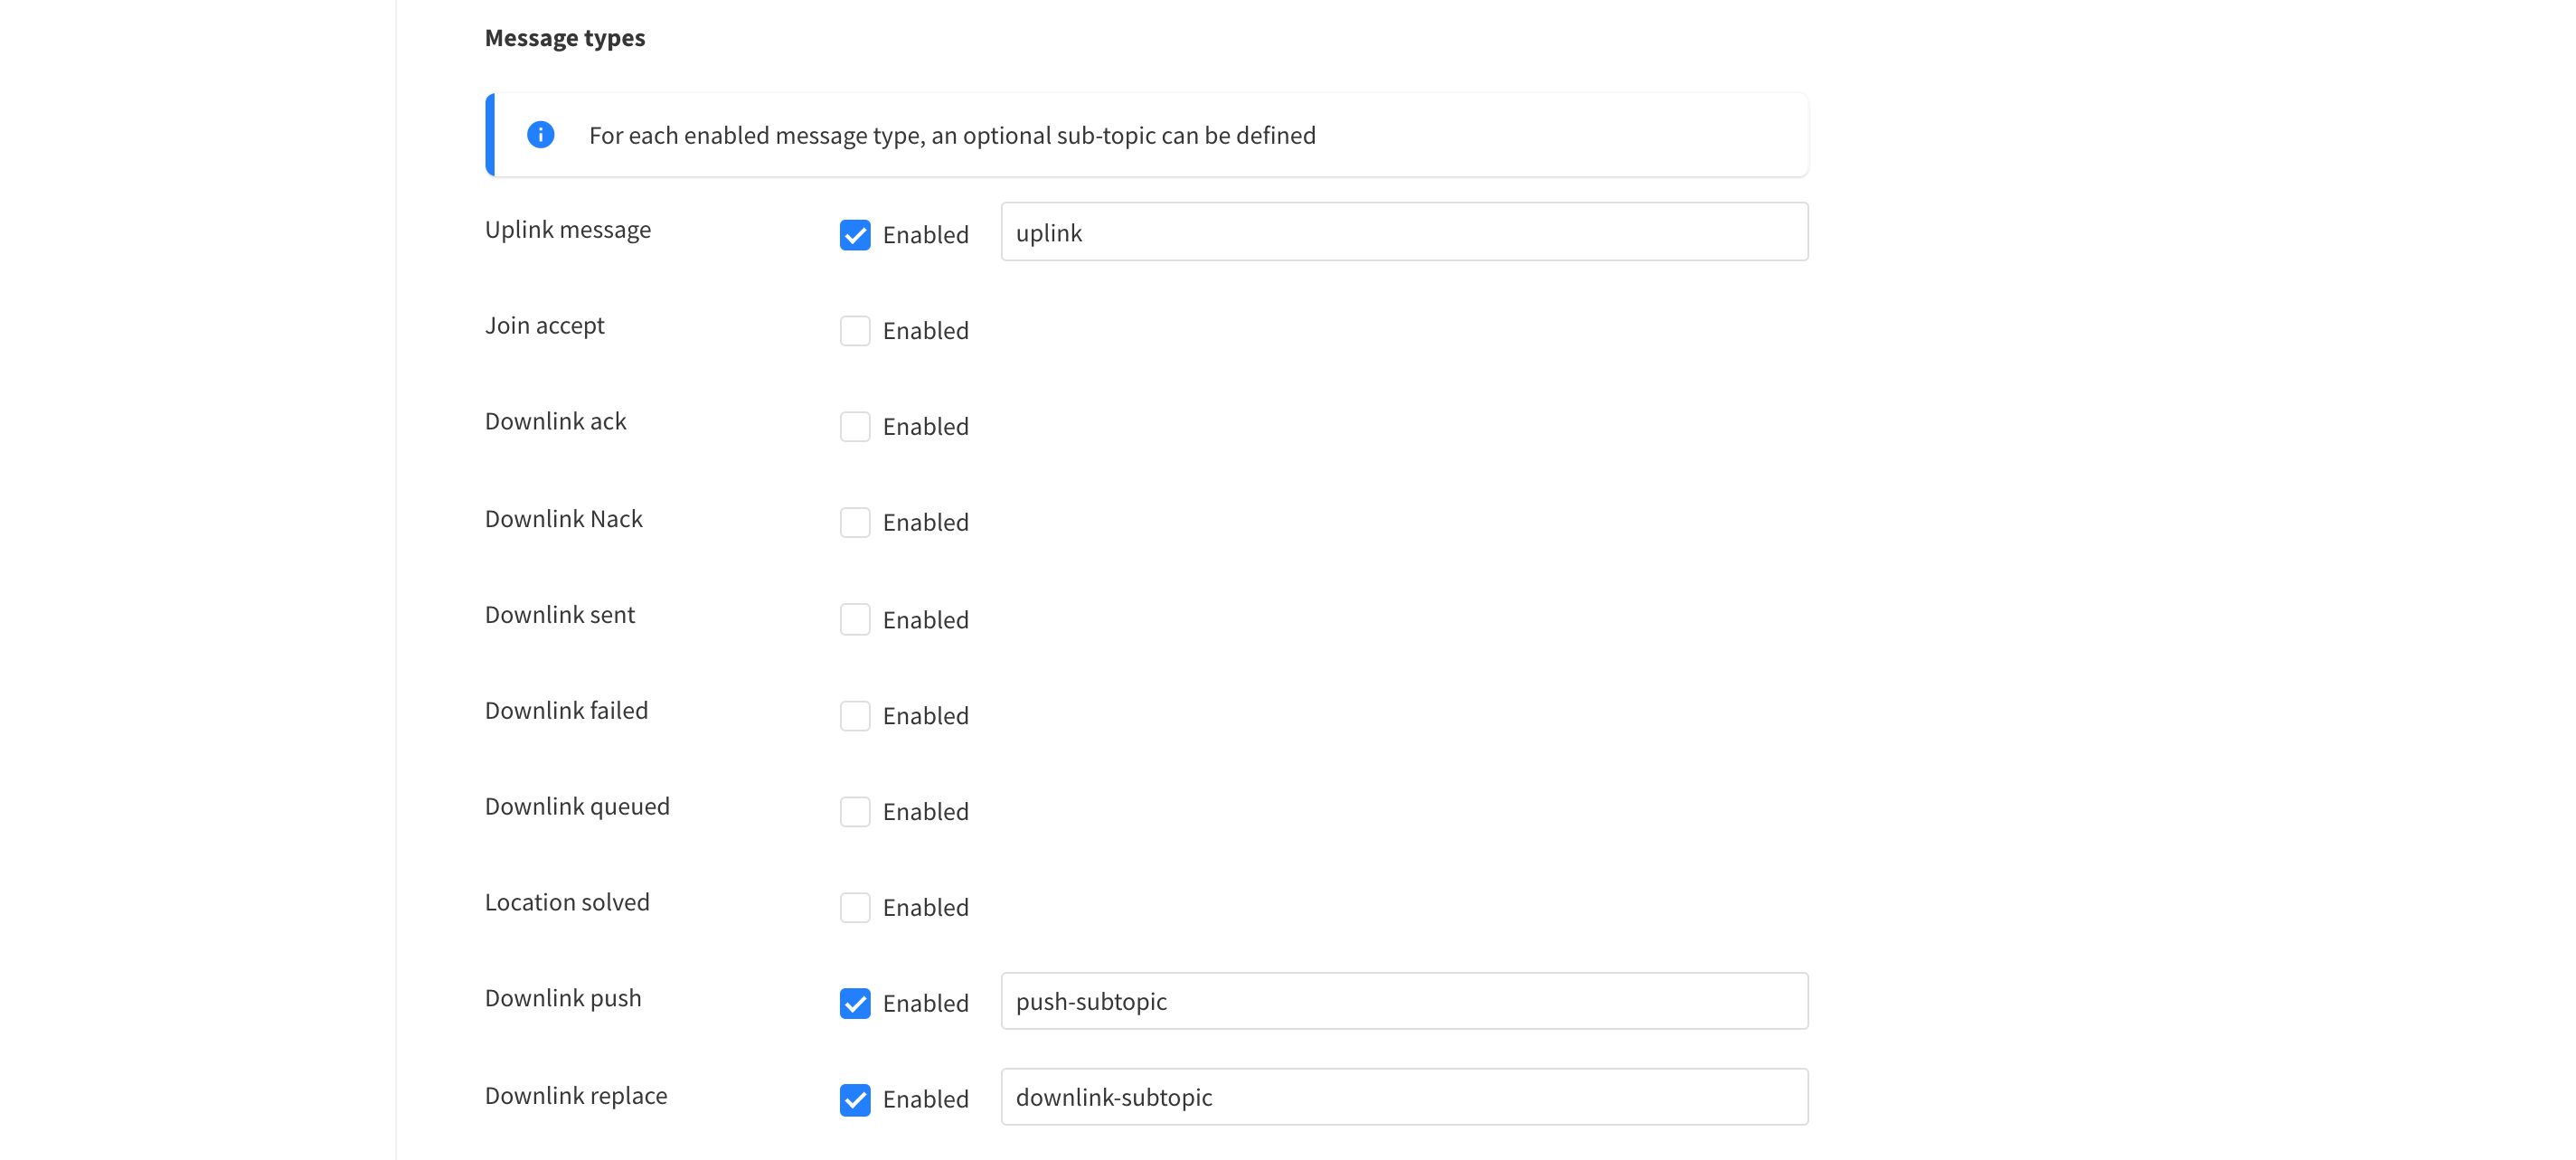Uncheck Downlink replace Enabled checkbox
Viewport: 2576px width, 1160px height.
(x=854, y=1099)
